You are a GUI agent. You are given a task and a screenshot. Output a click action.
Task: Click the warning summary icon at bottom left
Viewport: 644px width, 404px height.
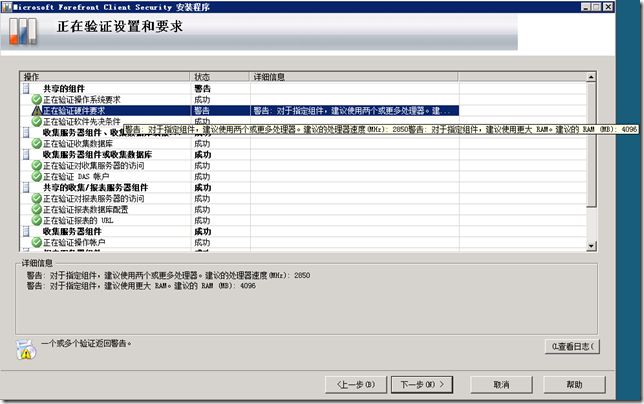26,349
